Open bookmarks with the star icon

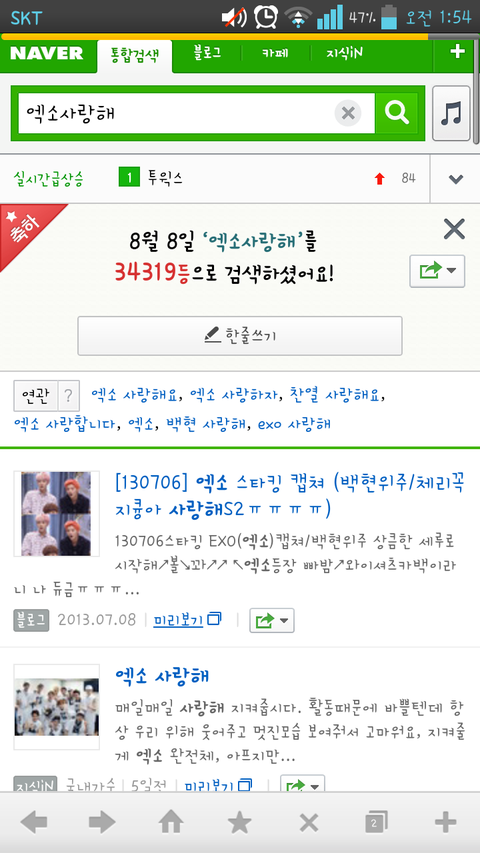click(x=239, y=822)
